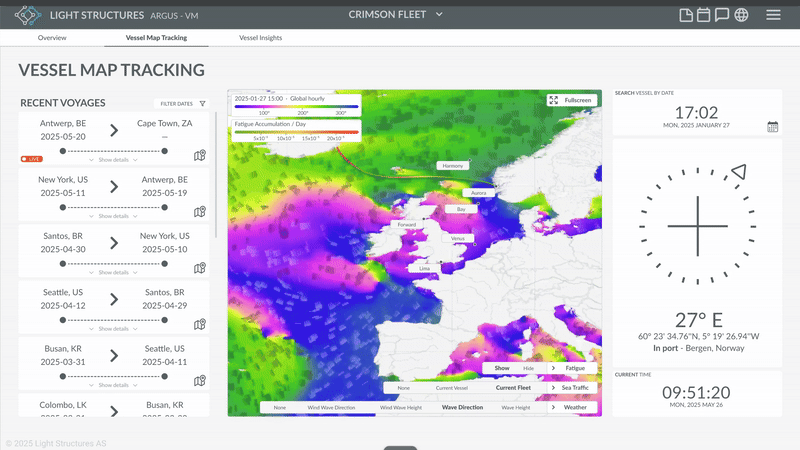Click the globe language icon
The image size is (800, 450).
pos(741,15)
